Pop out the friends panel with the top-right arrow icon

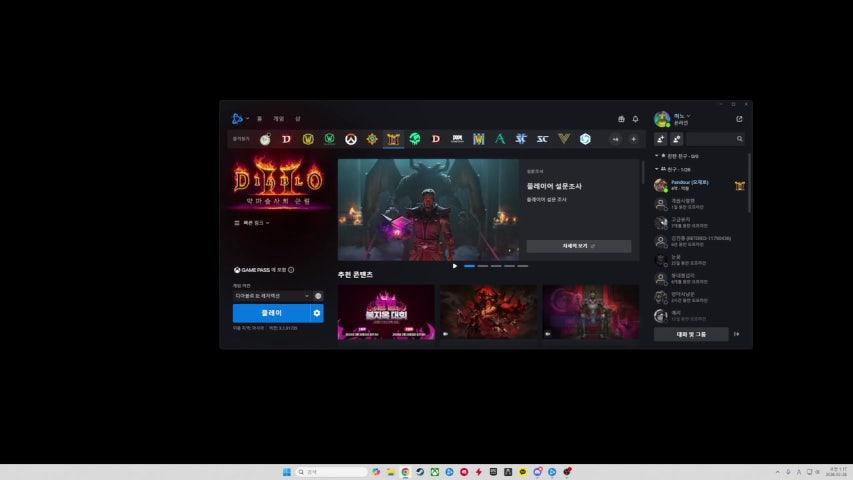point(739,119)
